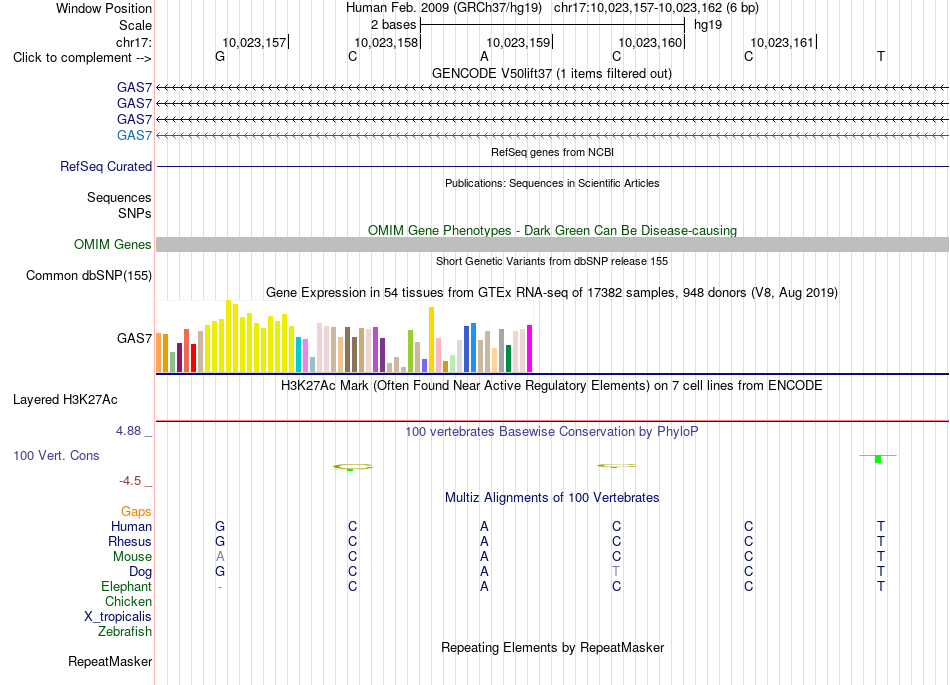Viewport: 950px width, 685px height.
Task: Click the 'hg19' label beside the scale bar
Action: [708, 25]
